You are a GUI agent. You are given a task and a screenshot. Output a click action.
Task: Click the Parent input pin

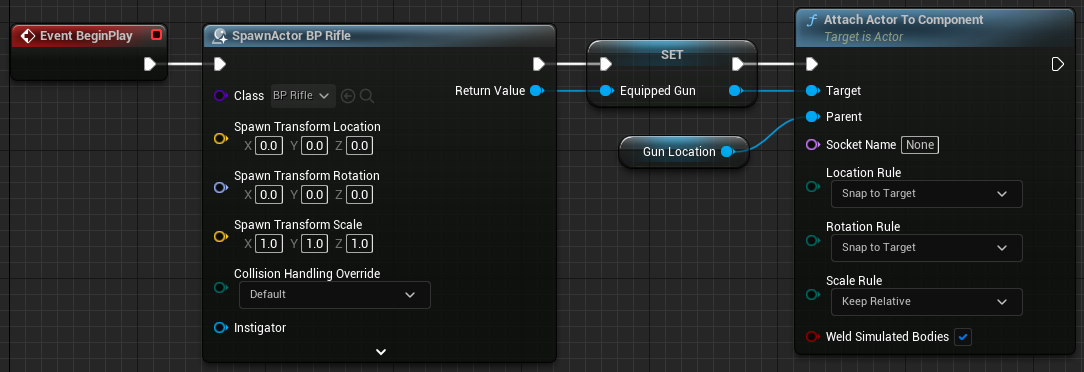point(812,117)
